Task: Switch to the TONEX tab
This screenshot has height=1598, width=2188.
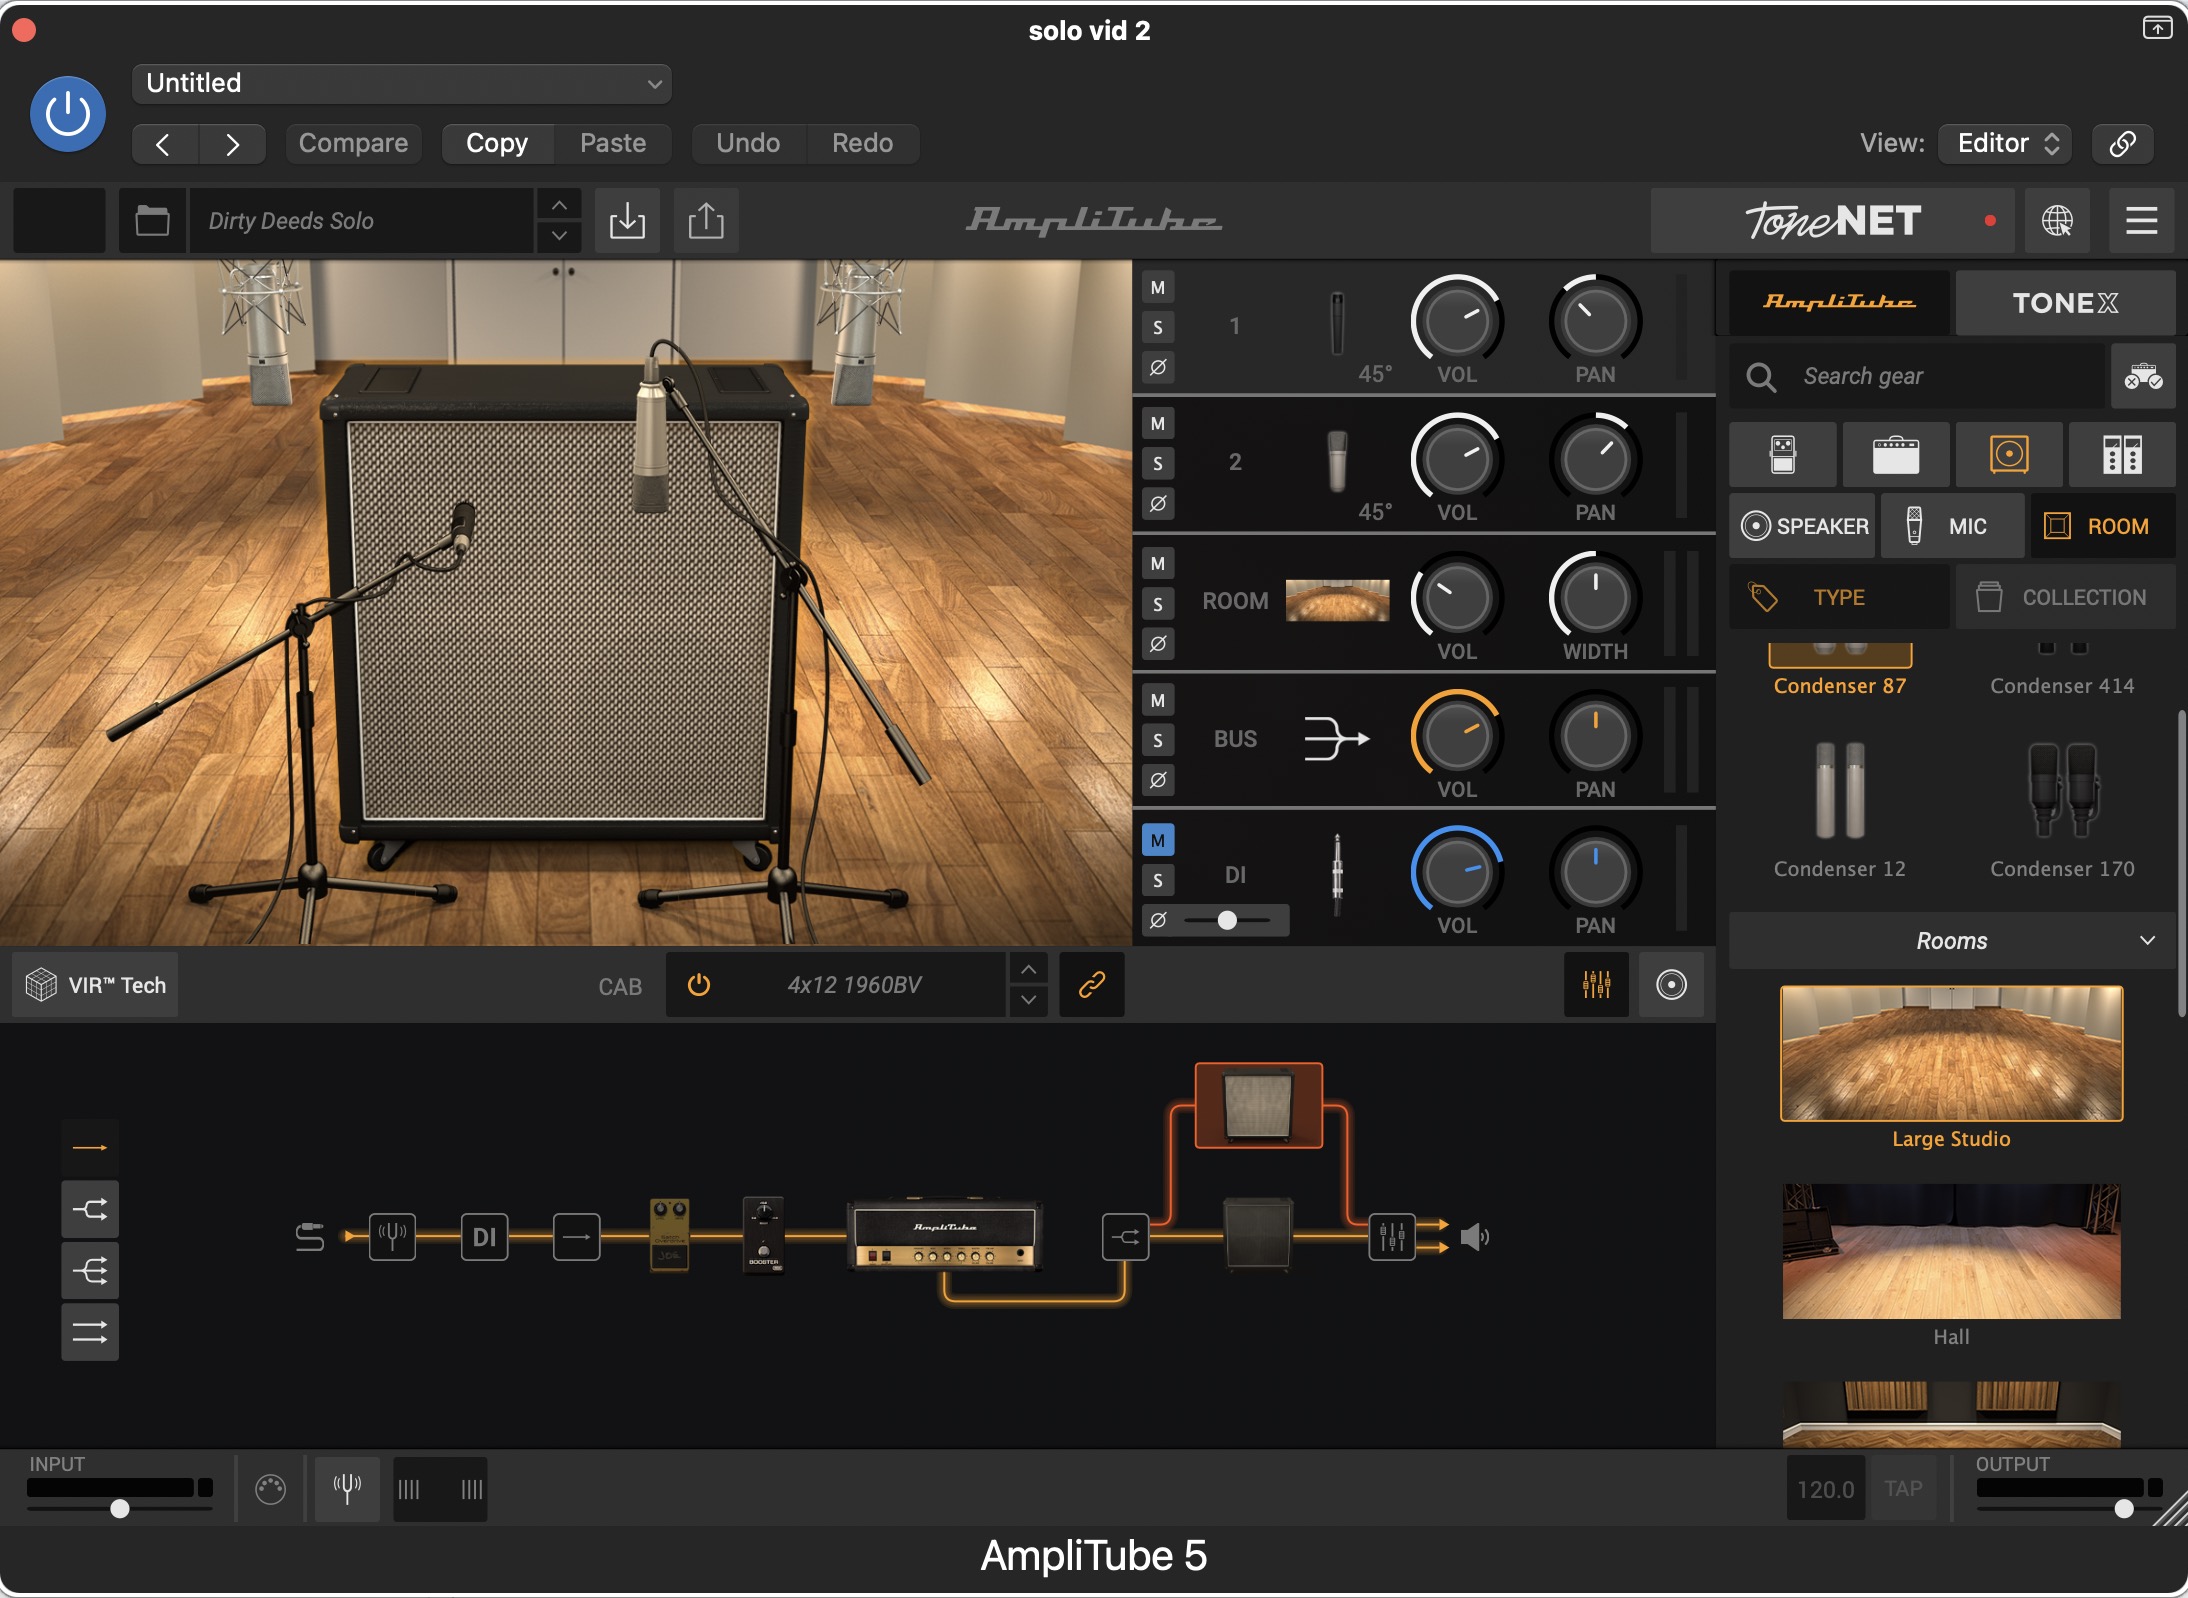Action: [2064, 302]
